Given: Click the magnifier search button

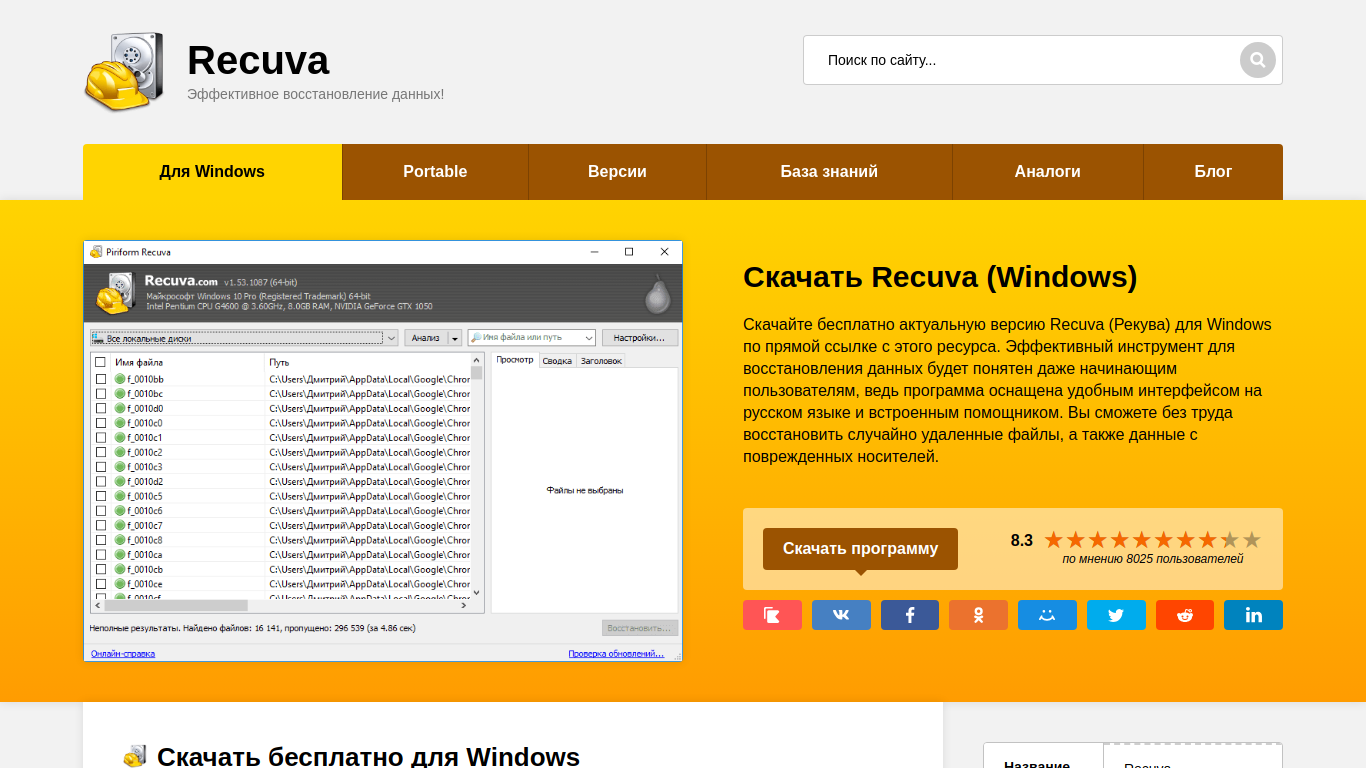Looking at the screenshot, I should point(1258,60).
